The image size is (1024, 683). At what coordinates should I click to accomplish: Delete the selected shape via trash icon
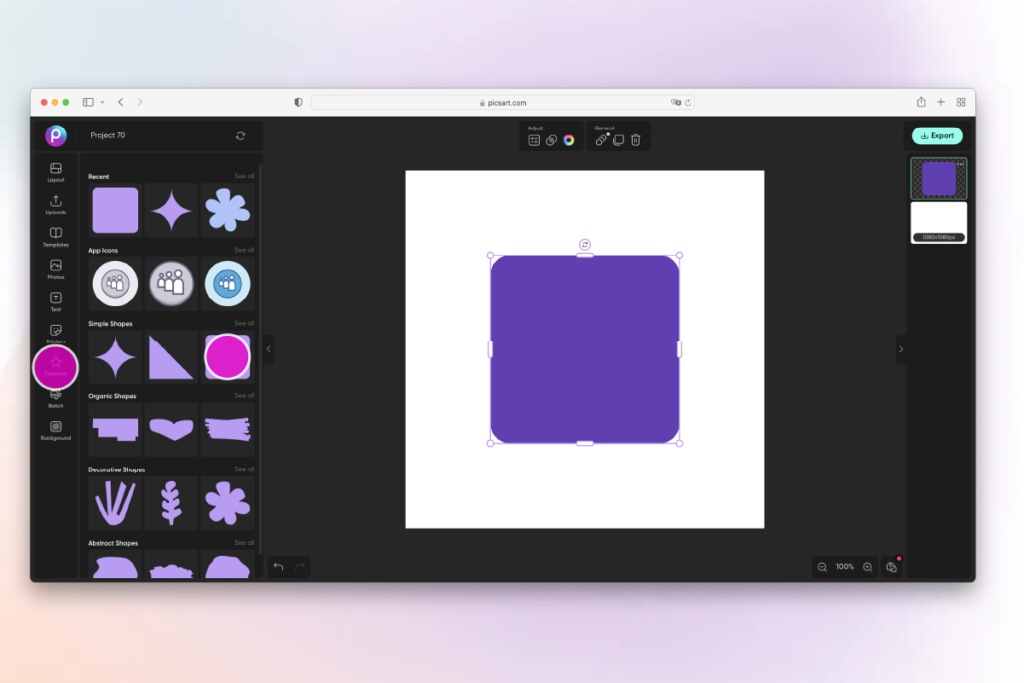click(x=636, y=140)
